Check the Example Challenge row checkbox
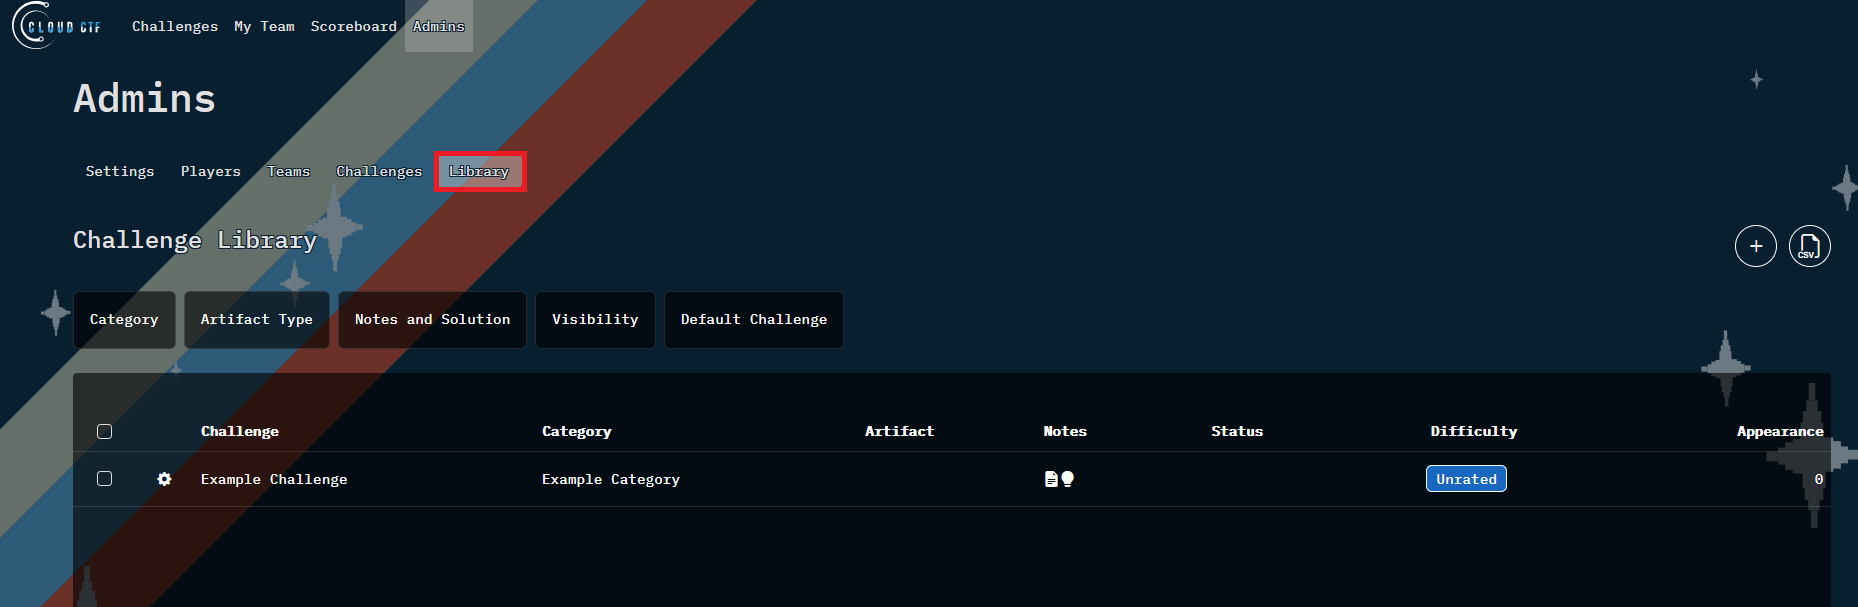 click(x=104, y=478)
